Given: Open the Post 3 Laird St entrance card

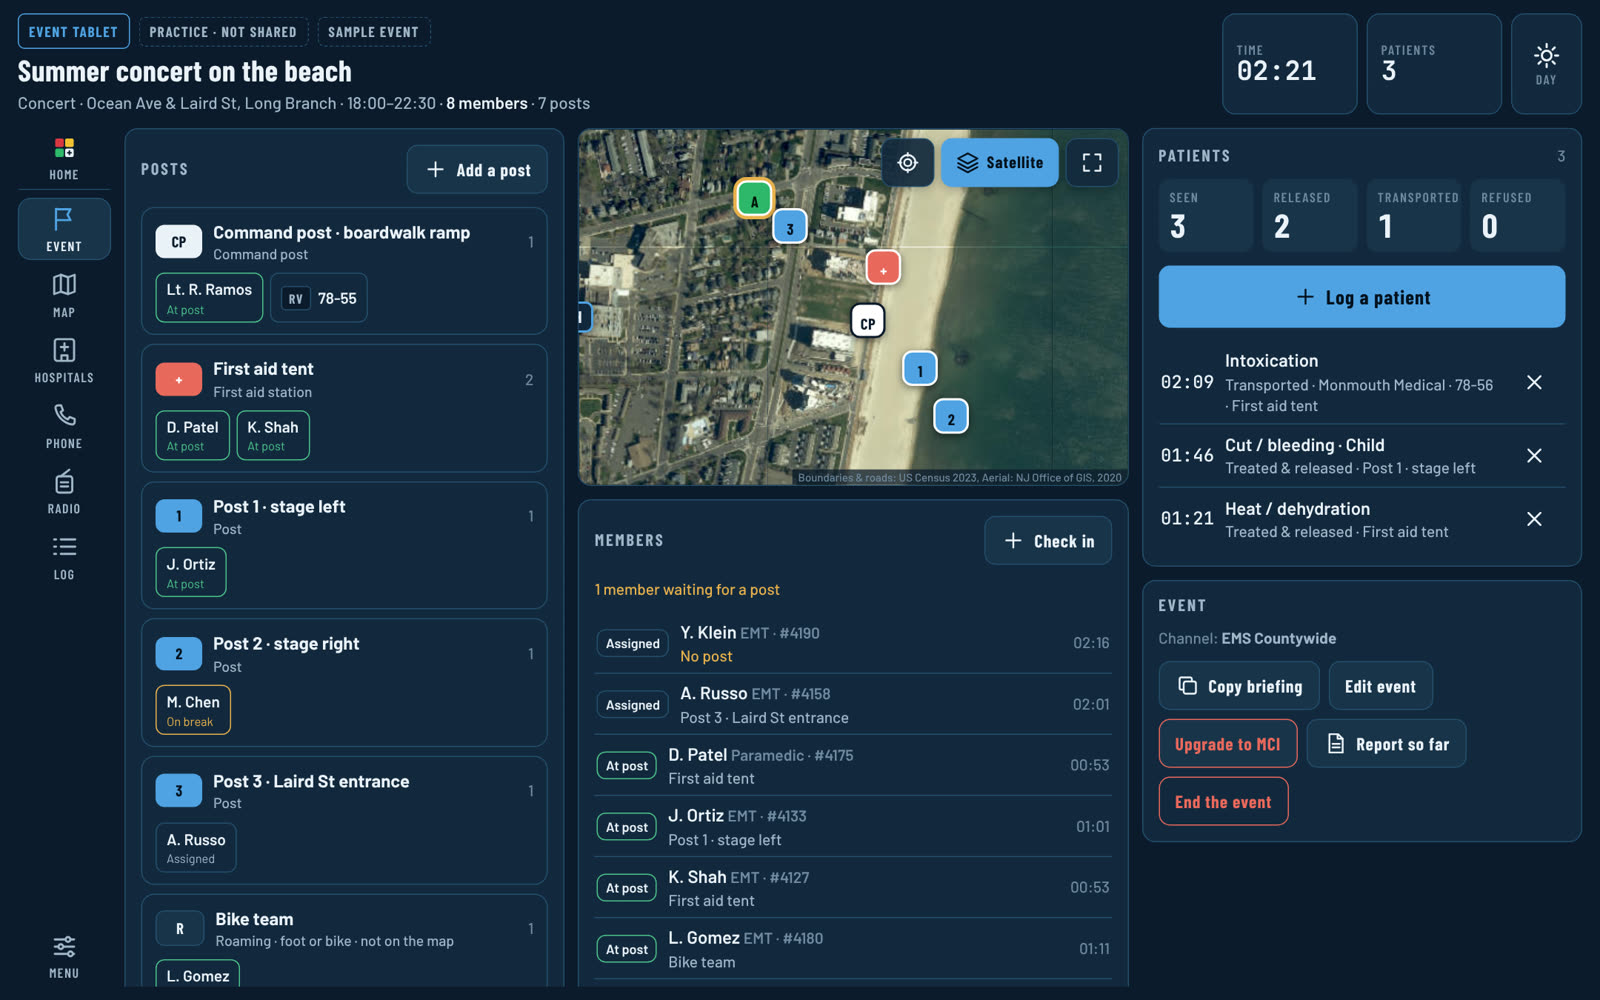Looking at the screenshot, I should click(x=344, y=820).
